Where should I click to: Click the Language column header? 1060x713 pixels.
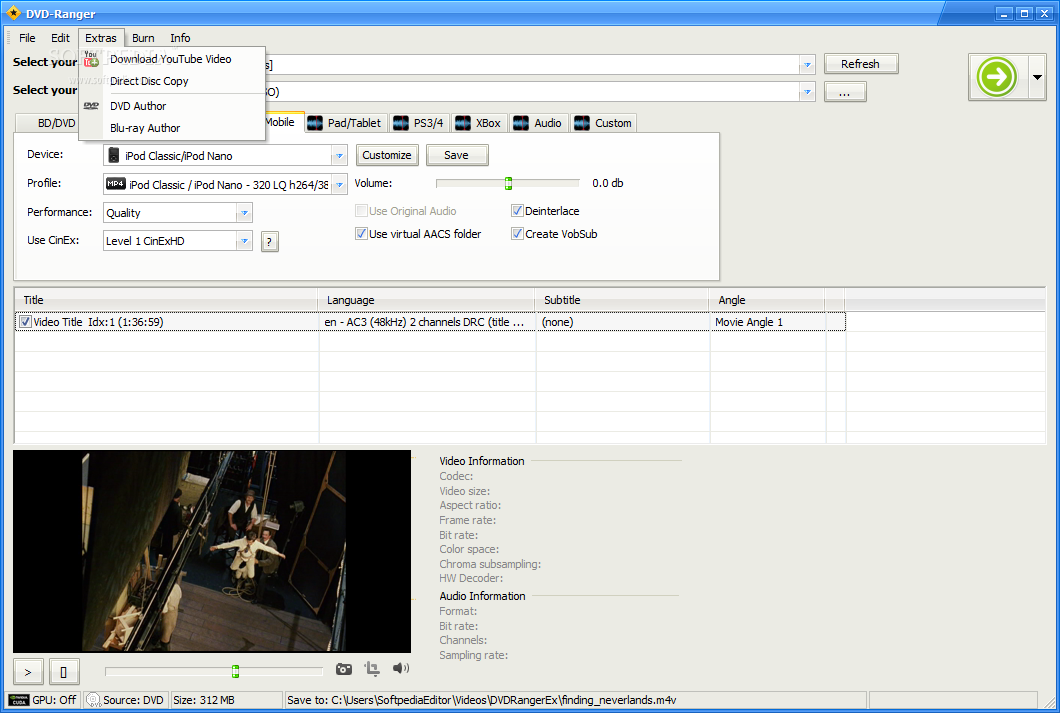[426, 300]
